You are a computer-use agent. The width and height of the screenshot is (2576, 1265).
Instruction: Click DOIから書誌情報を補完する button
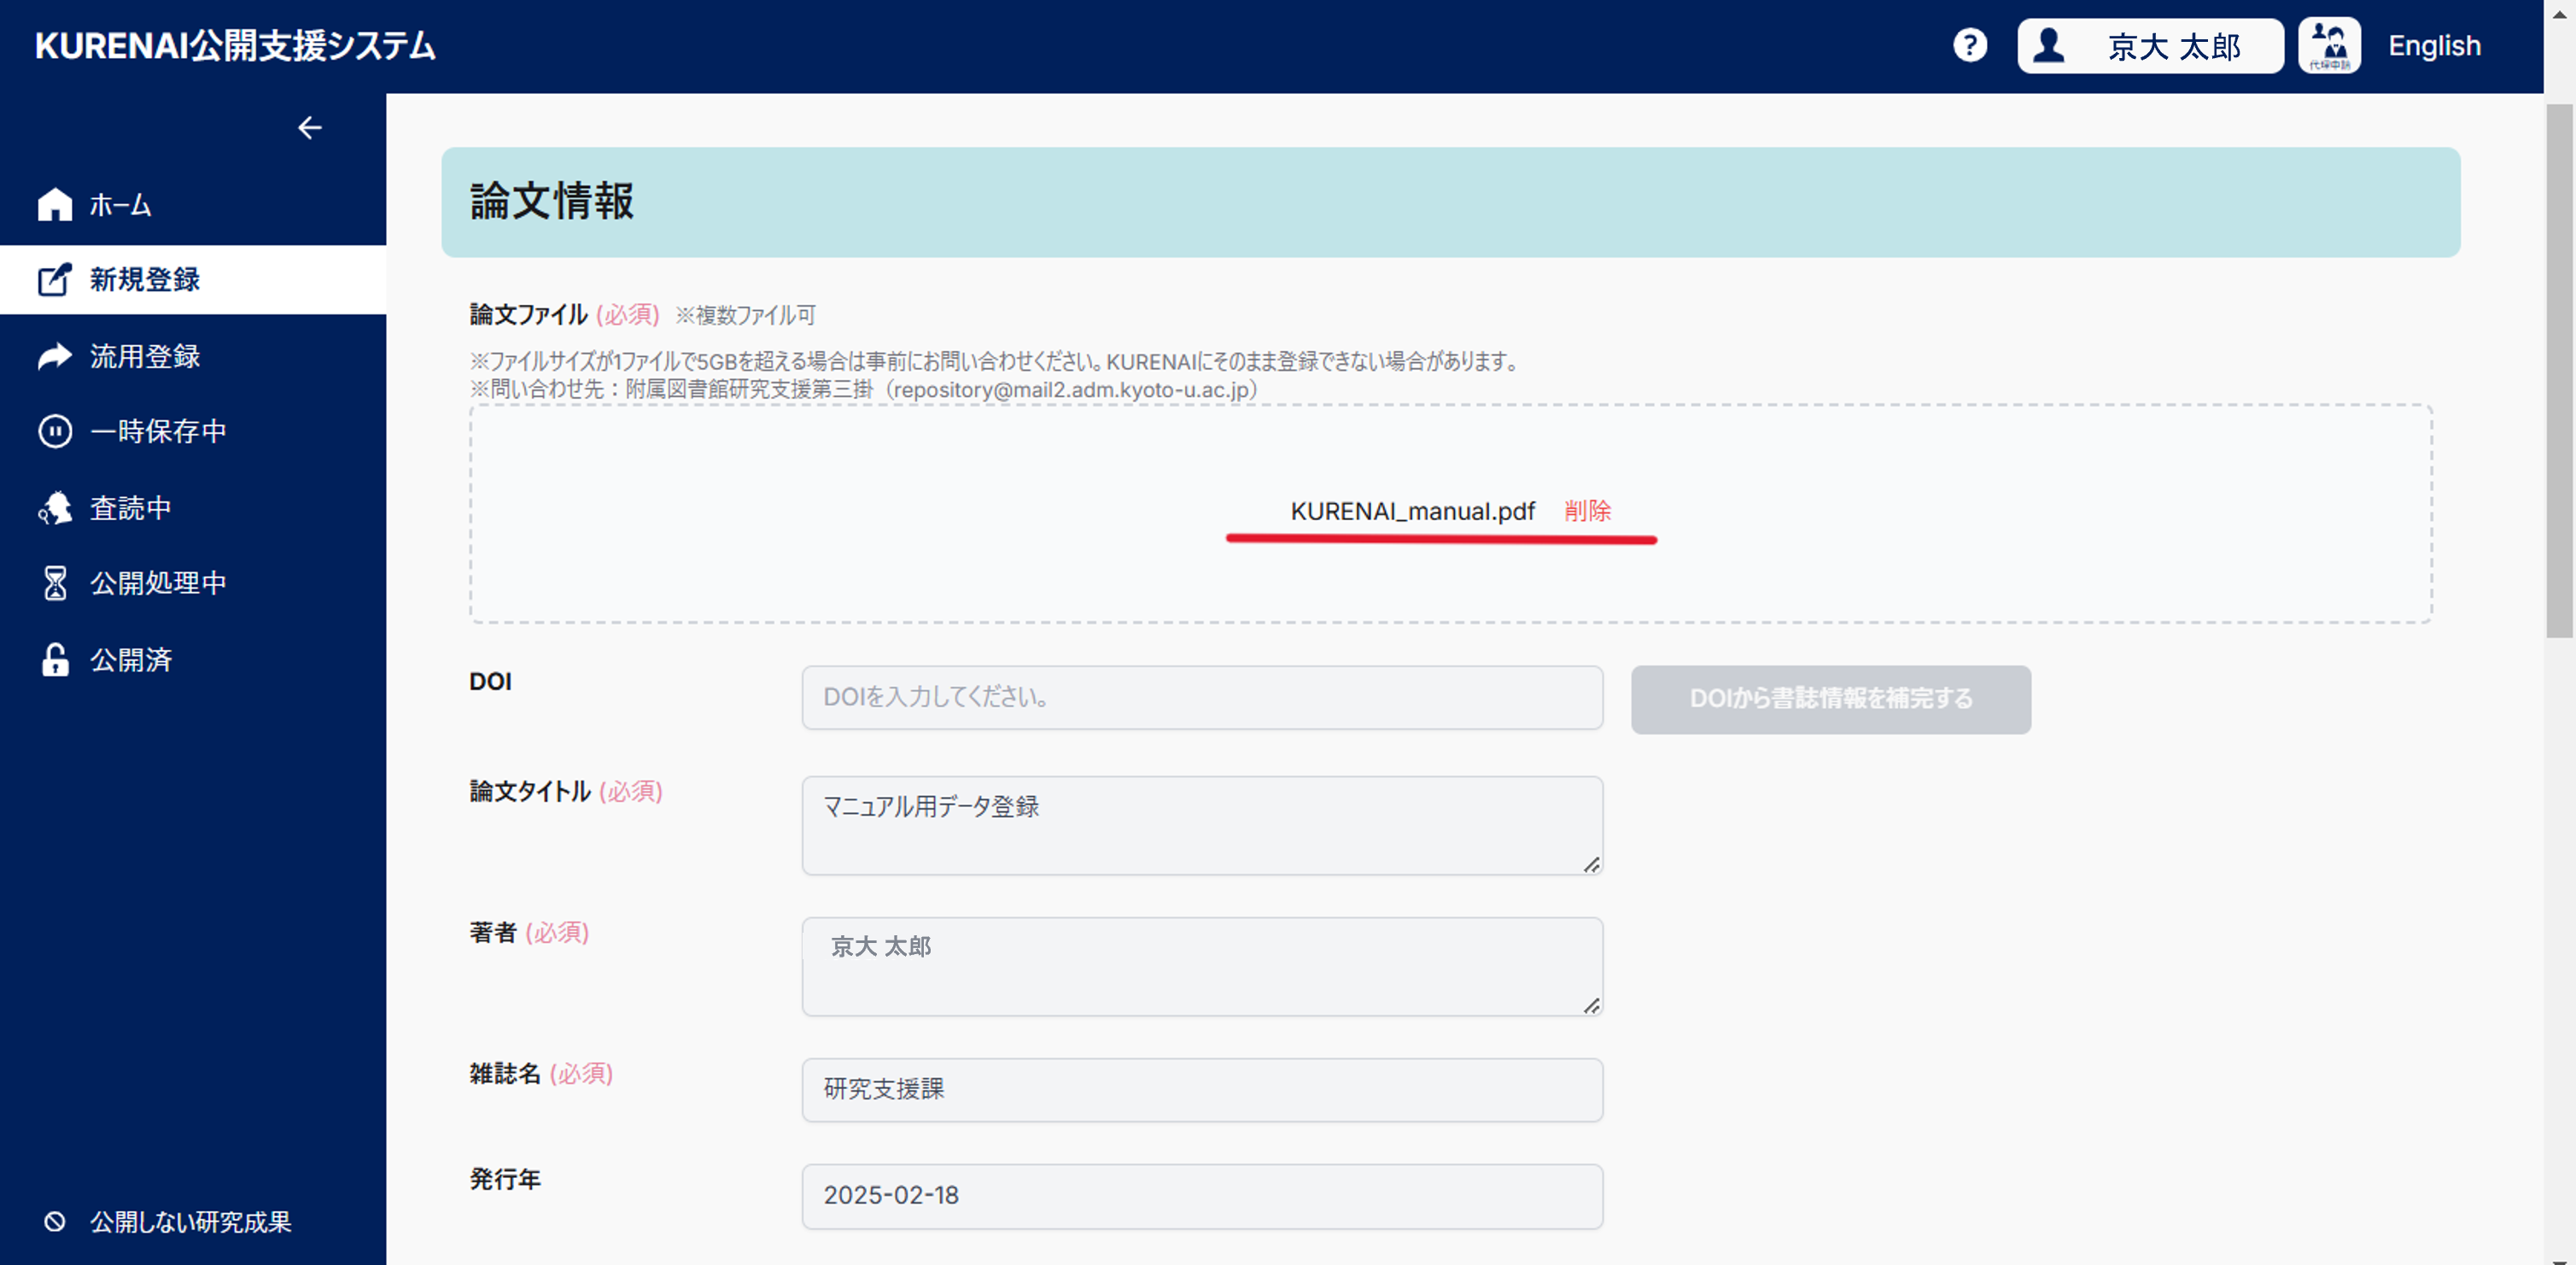coord(1830,699)
